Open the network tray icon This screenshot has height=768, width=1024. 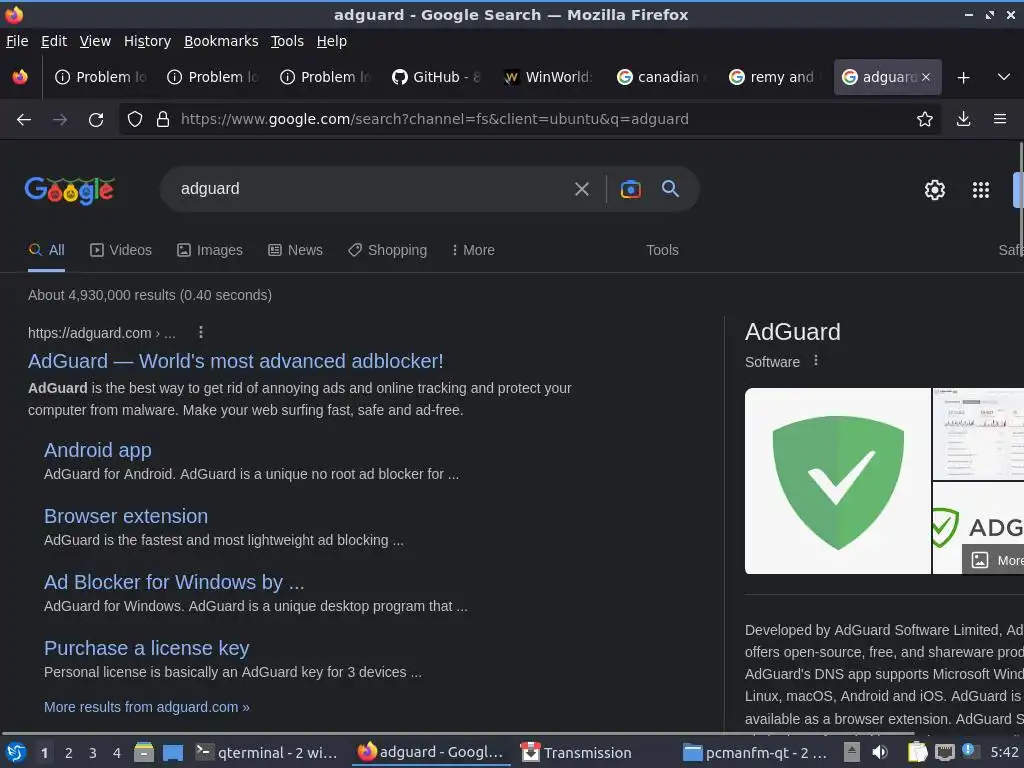[944, 752]
